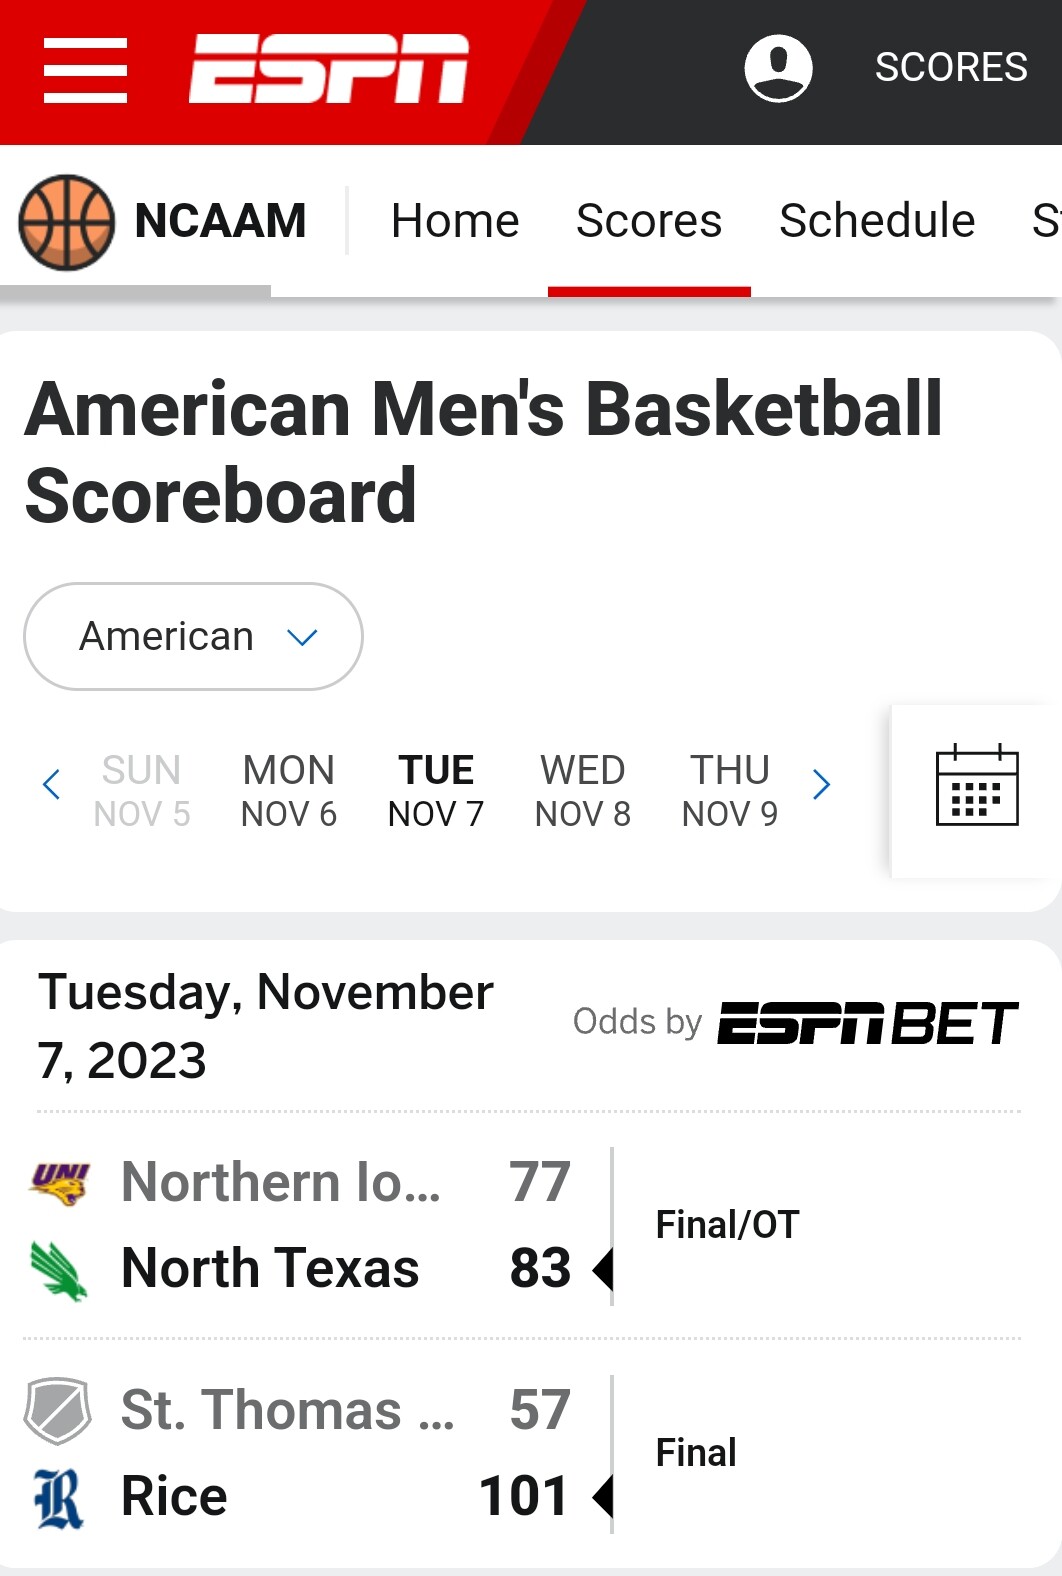Click the St. Thomas shield logo
Image resolution: width=1062 pixels, height=1576 pixels.
pos(58,1411)
